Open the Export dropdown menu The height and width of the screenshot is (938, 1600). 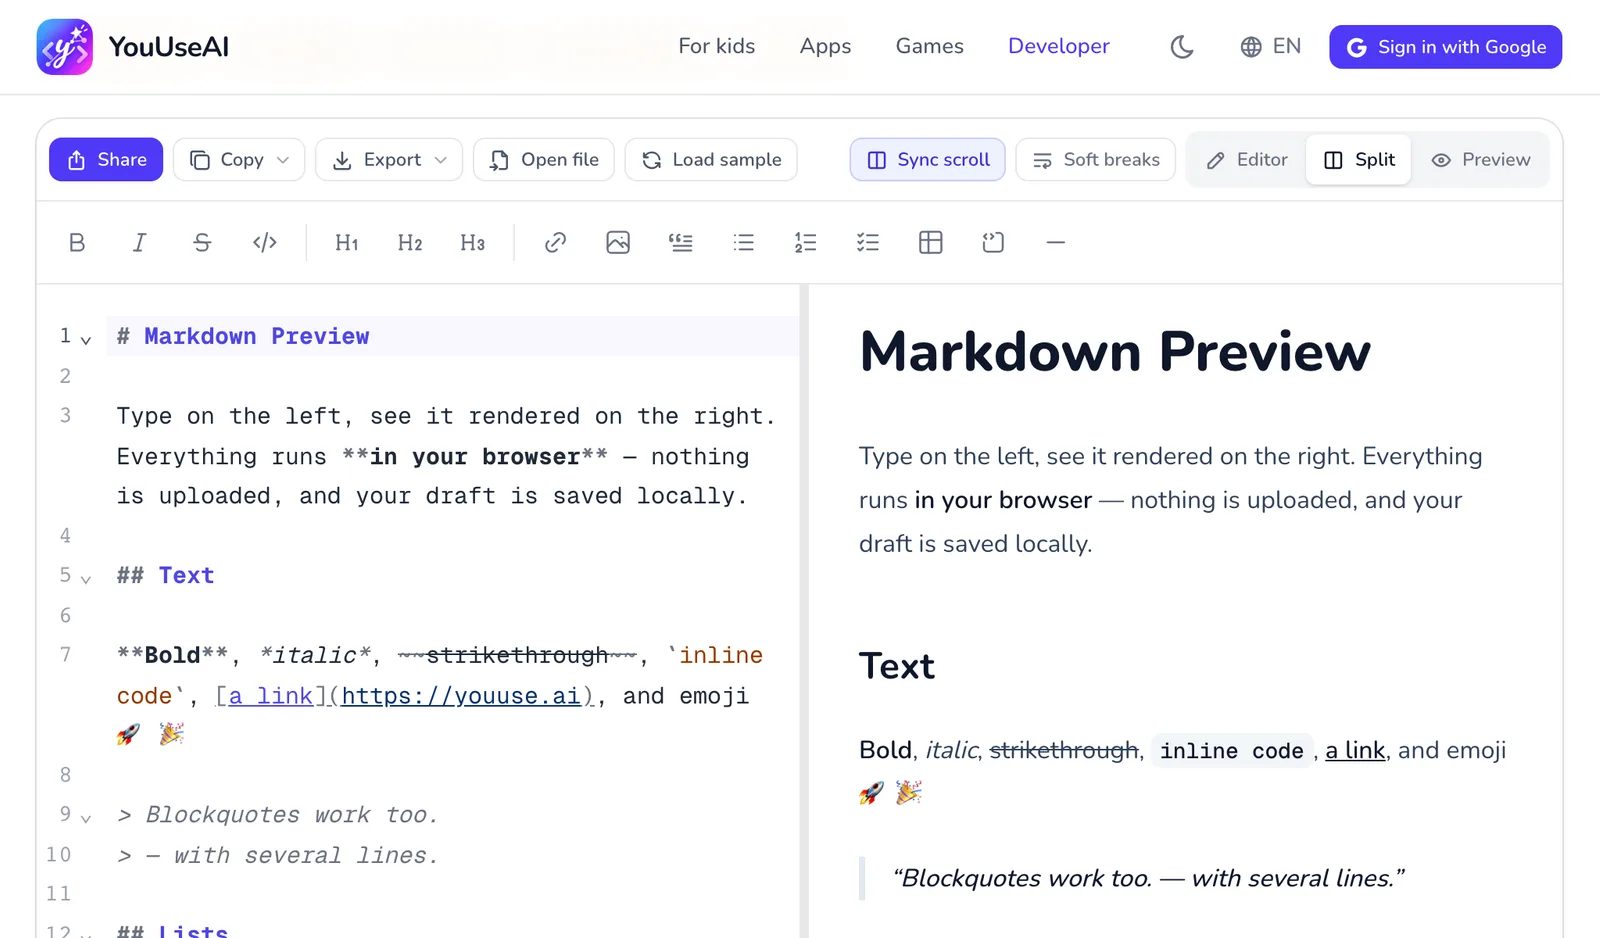(389, 160)
